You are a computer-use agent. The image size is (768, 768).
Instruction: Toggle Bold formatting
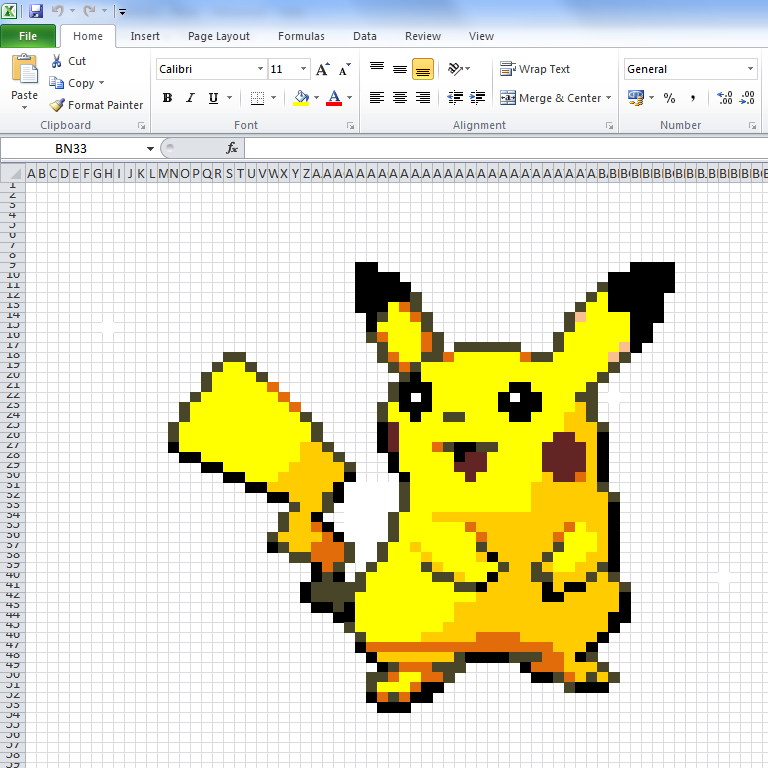(x=167, y=98)
